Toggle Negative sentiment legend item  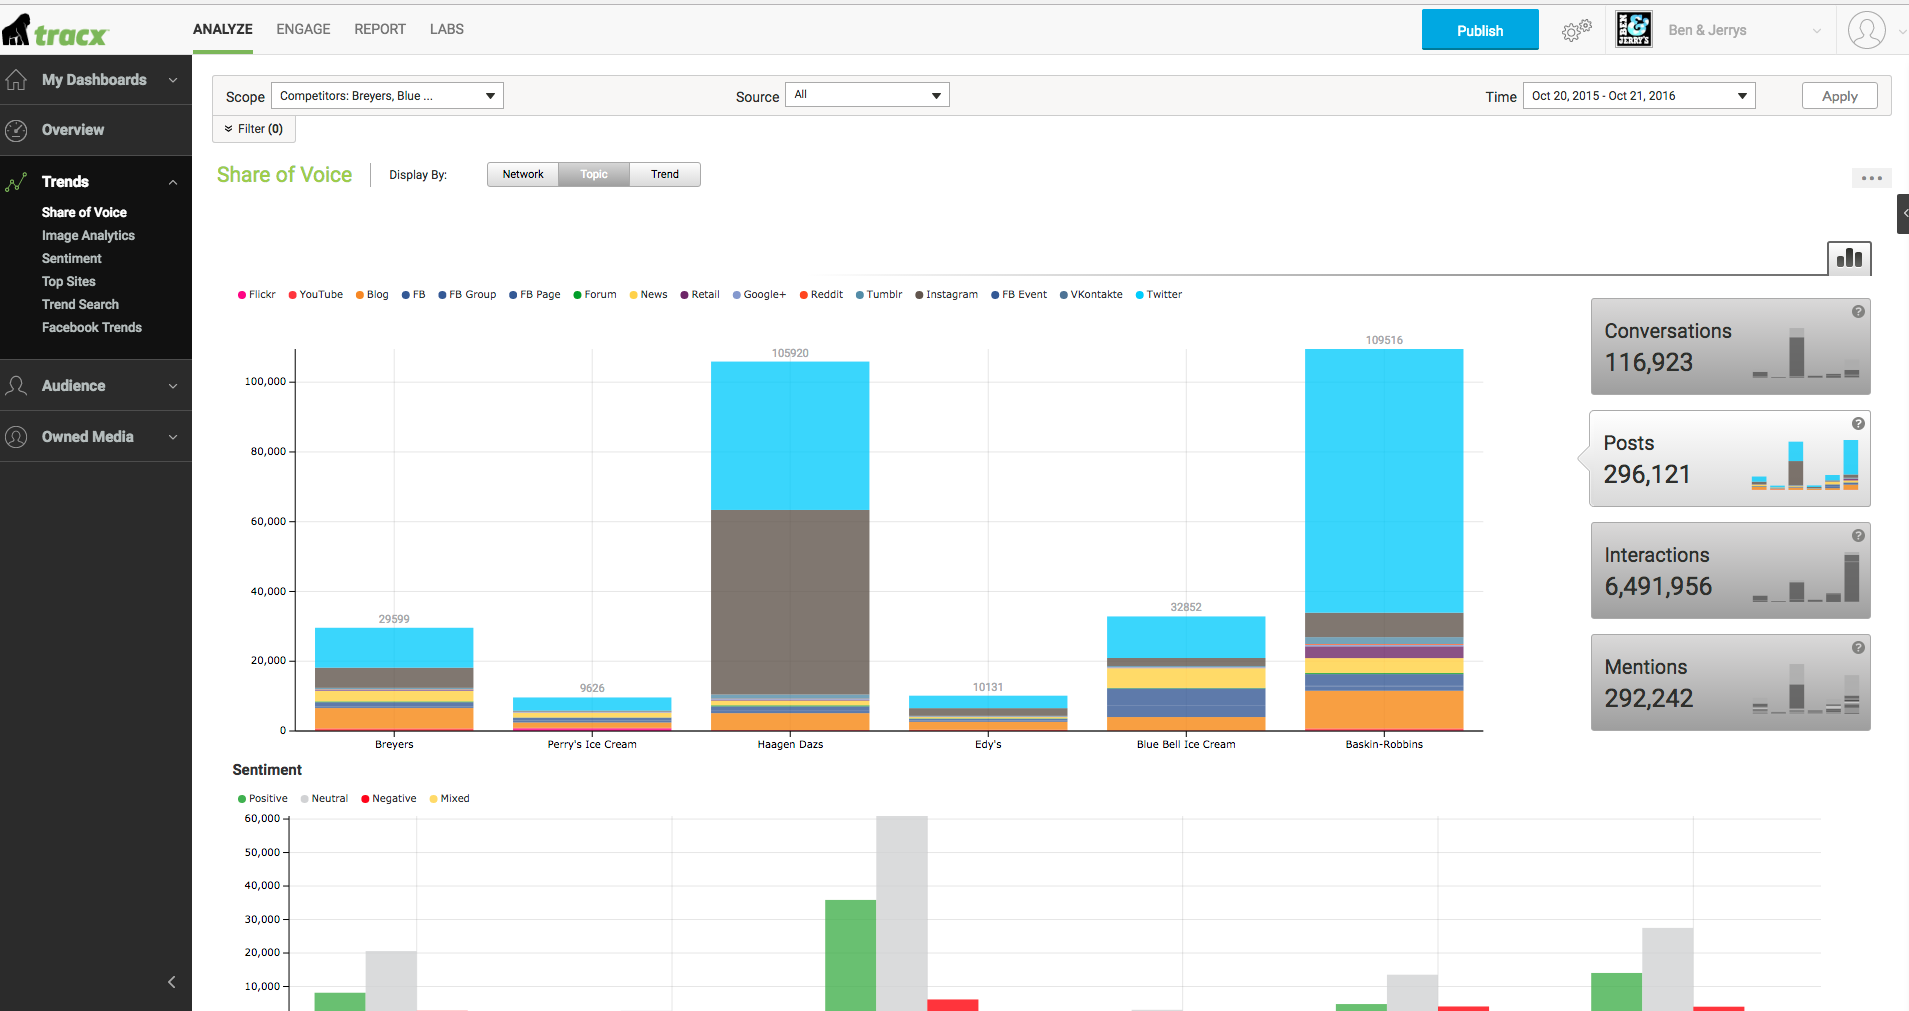[388, 799]
